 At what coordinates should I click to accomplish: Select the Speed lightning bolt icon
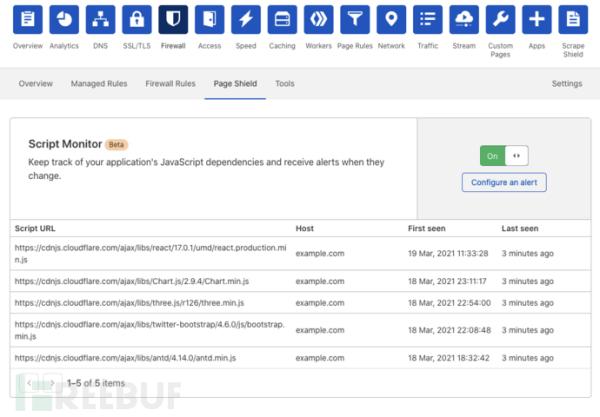pos(246,19)
